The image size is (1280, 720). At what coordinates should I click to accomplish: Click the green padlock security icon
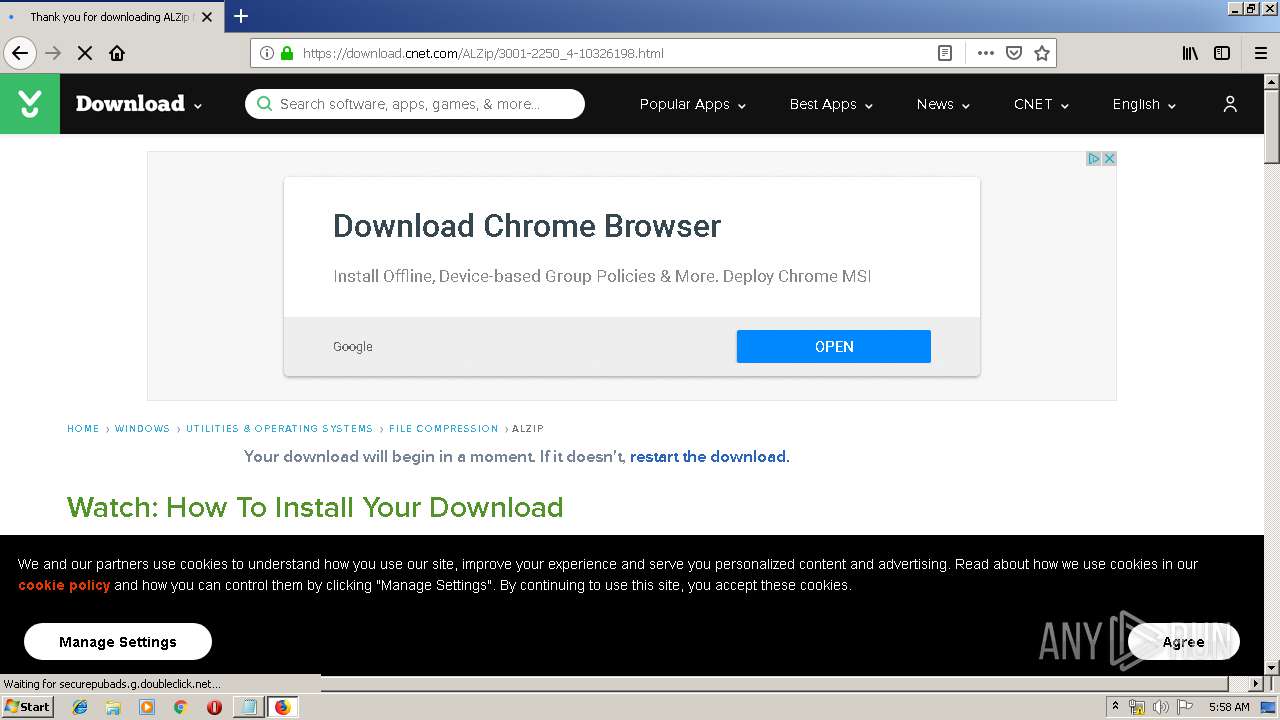[287, 53]
